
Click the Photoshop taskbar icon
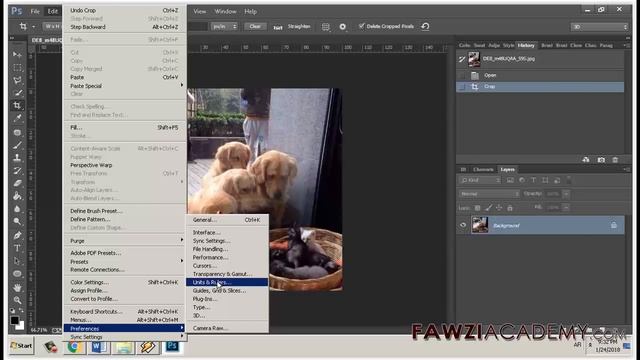[x=172, y=347]
